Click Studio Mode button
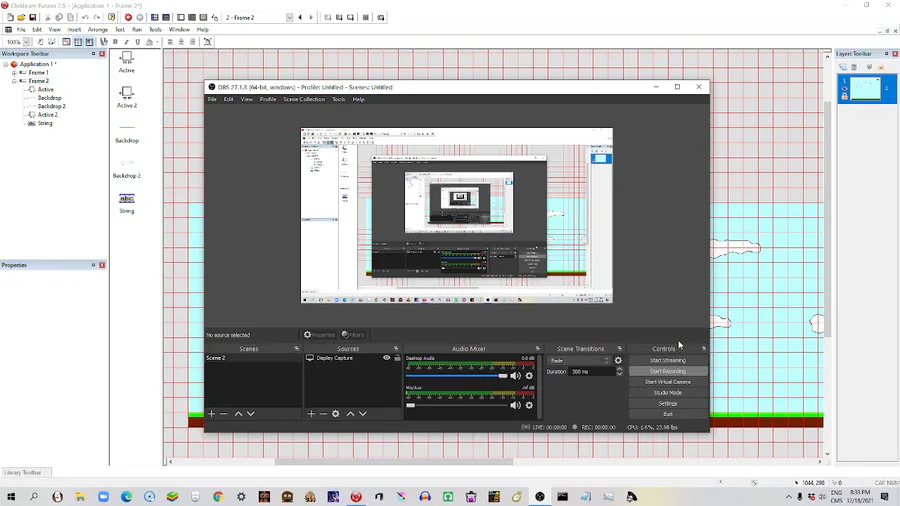 [668, 393]
